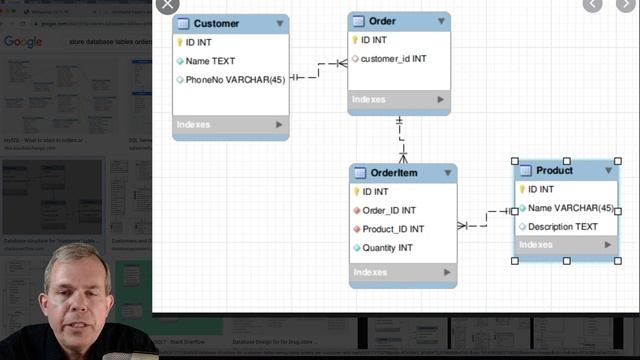
Task: Collapse the Product table using header arrow
Action: (609, 171)
